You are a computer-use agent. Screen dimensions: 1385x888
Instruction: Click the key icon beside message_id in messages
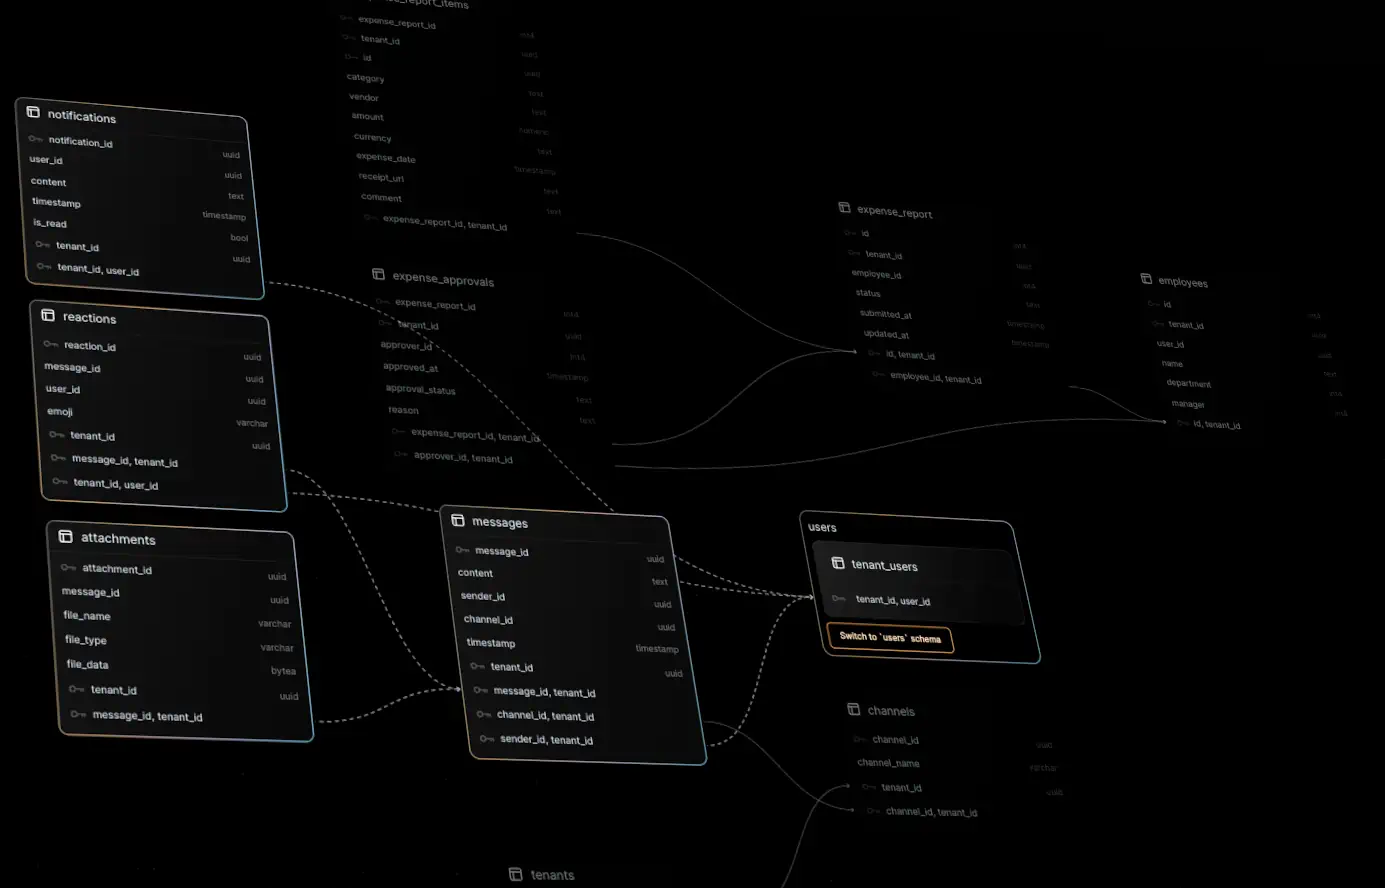(461, 550)
